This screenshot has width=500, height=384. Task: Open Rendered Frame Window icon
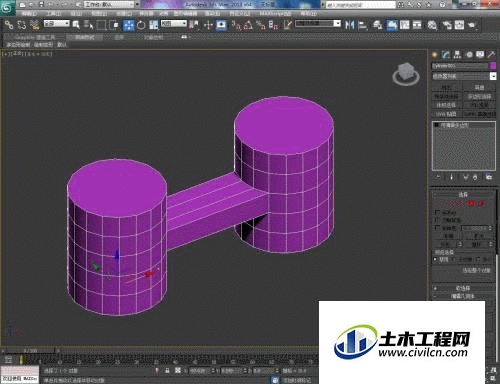tap(459, 25)
